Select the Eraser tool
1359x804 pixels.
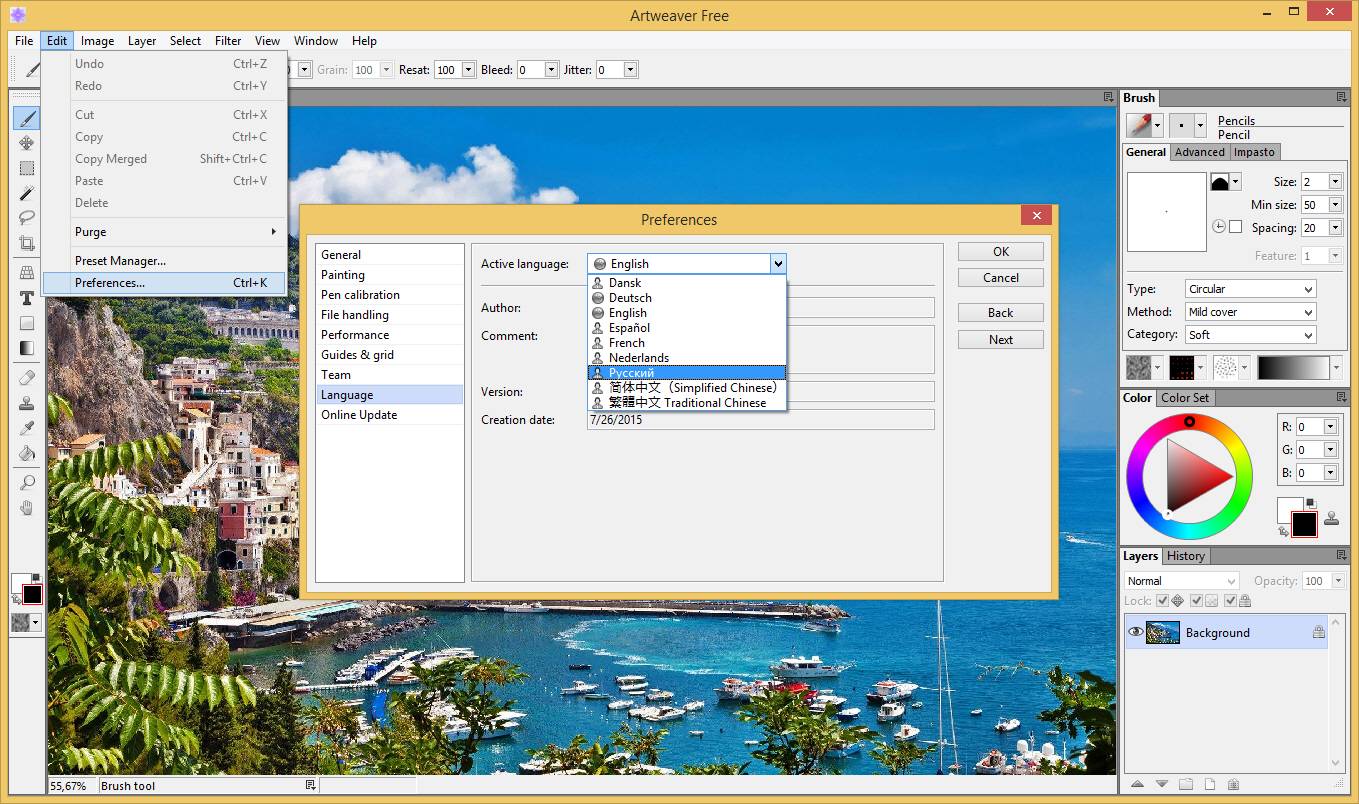[27, 378]
